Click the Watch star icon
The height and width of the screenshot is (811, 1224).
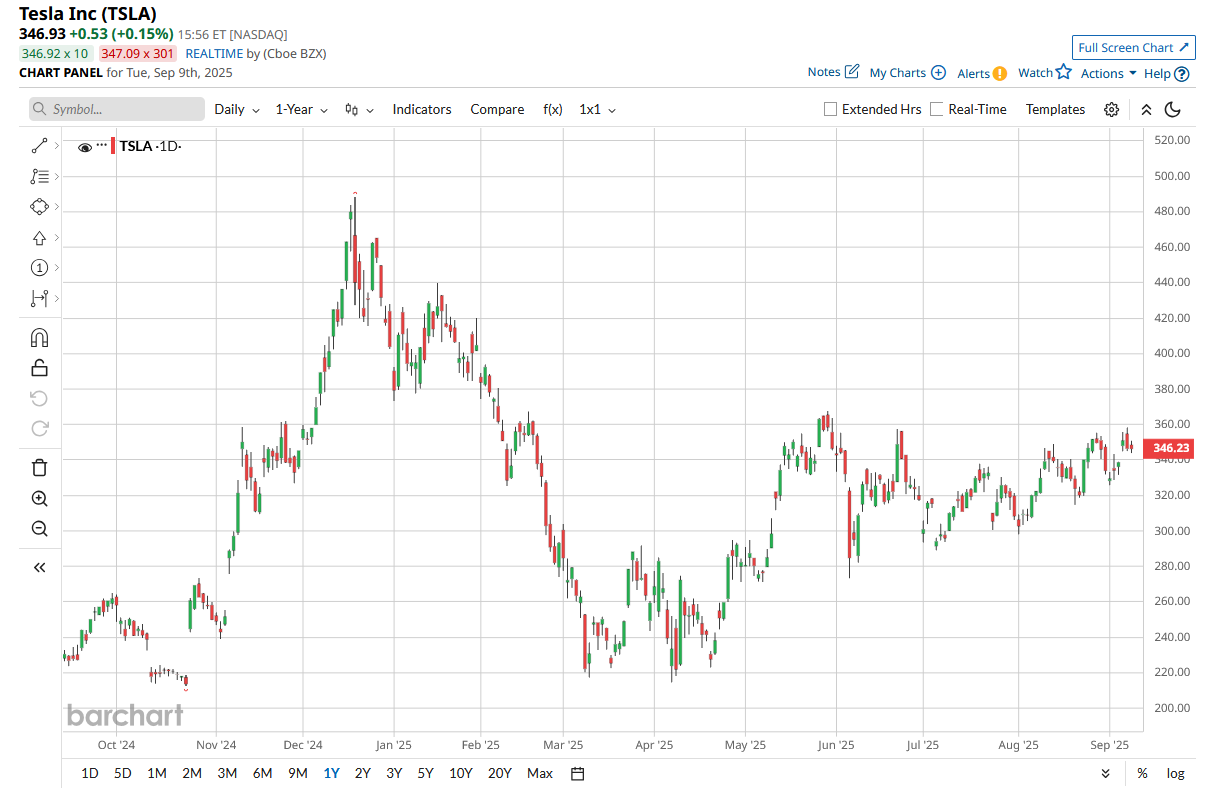coord(1063,72)
